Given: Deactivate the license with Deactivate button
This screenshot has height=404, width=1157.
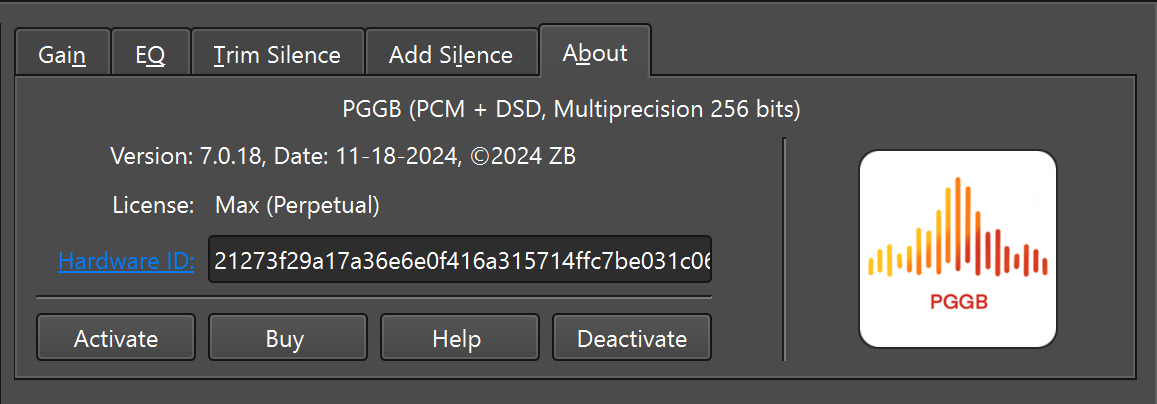Looking at the screenshot, I should coord(632,338).
